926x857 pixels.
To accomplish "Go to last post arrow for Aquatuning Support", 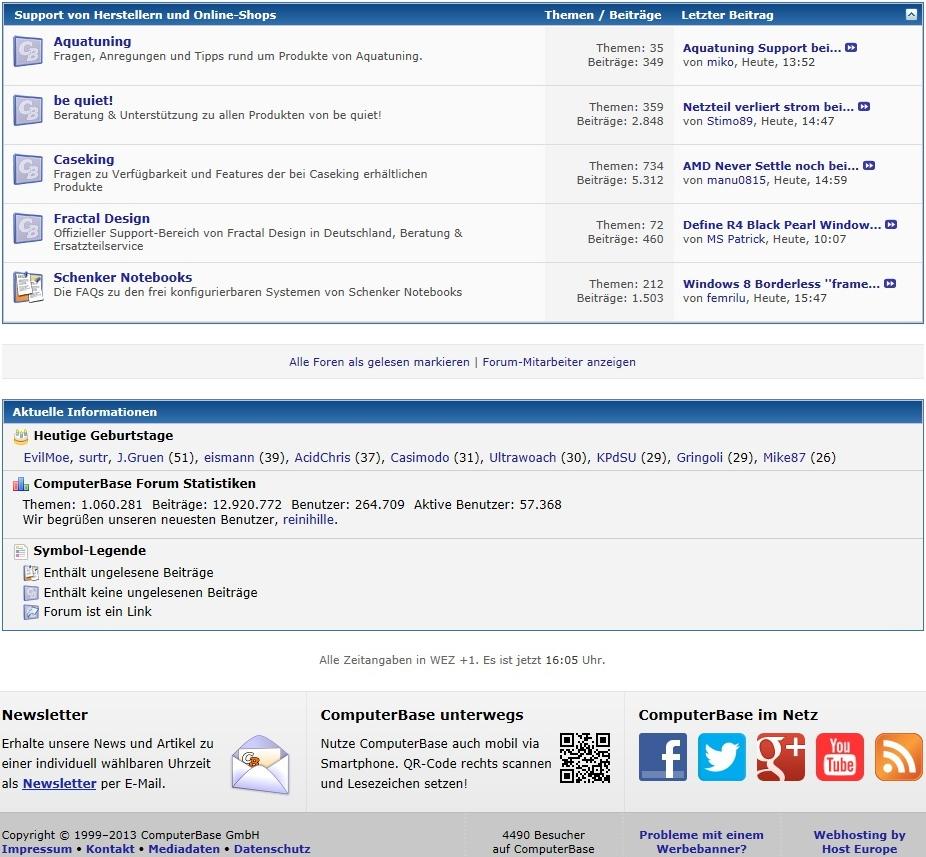I will pos(851,48).
